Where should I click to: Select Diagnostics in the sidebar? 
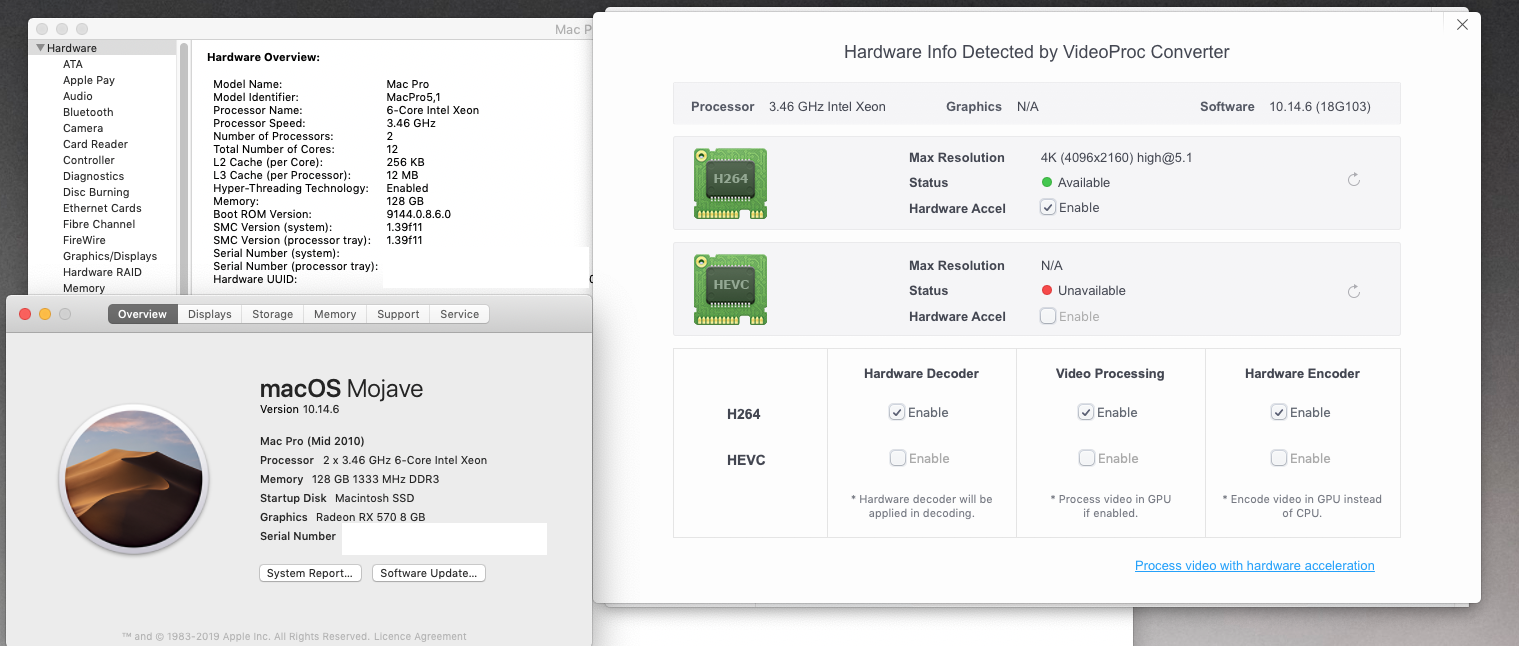point(94,176)
